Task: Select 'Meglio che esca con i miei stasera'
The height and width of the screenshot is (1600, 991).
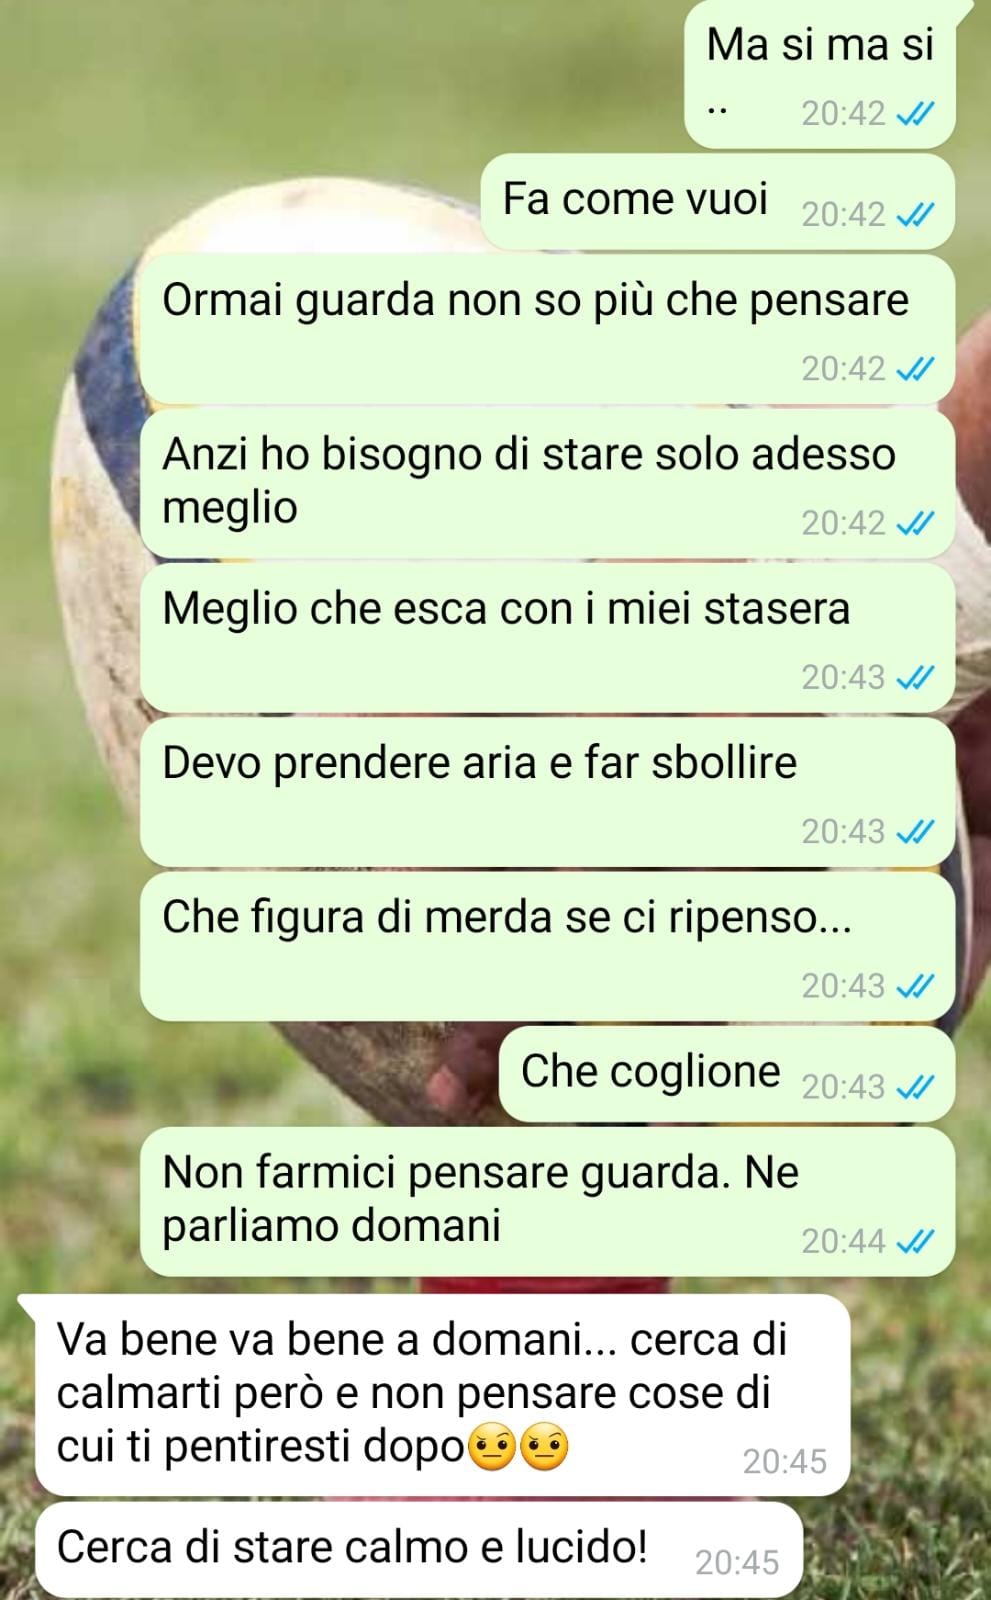Action: [548, 637]
